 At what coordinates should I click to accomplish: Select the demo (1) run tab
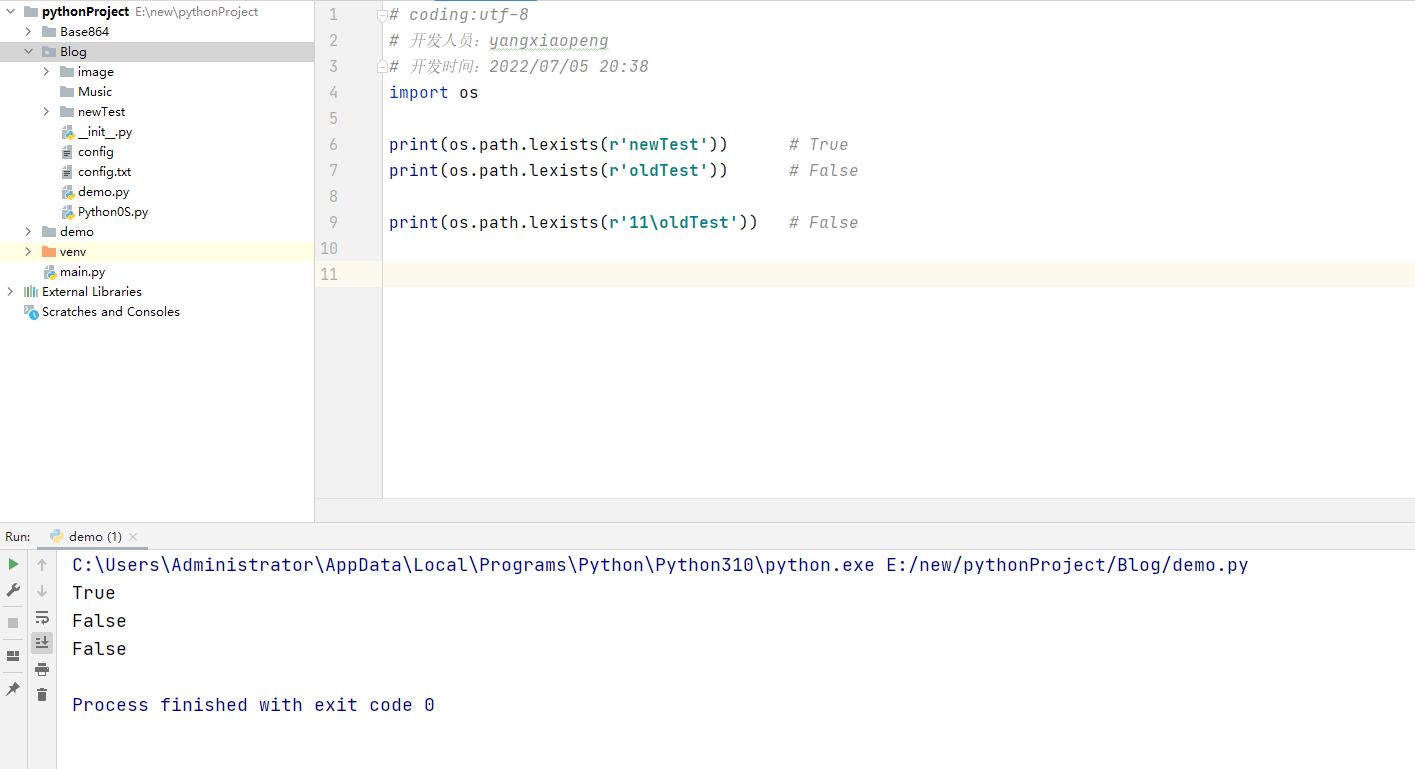click(x=94, y=537)
